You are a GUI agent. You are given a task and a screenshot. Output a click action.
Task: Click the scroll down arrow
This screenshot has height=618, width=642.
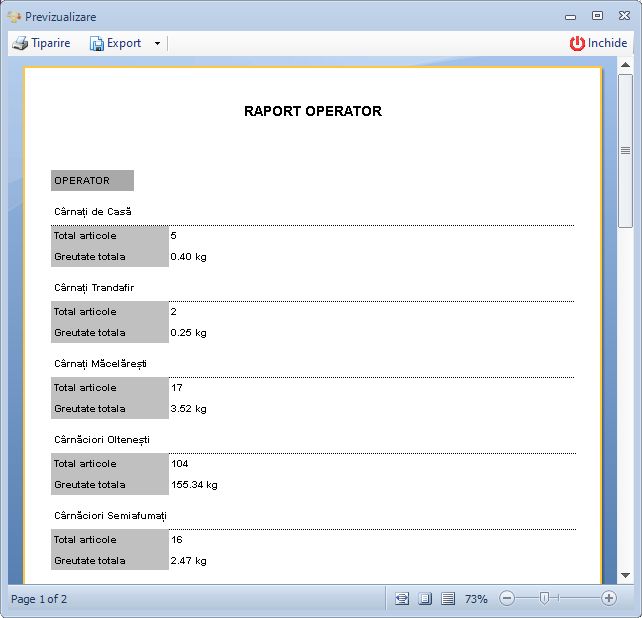(625, 575)
